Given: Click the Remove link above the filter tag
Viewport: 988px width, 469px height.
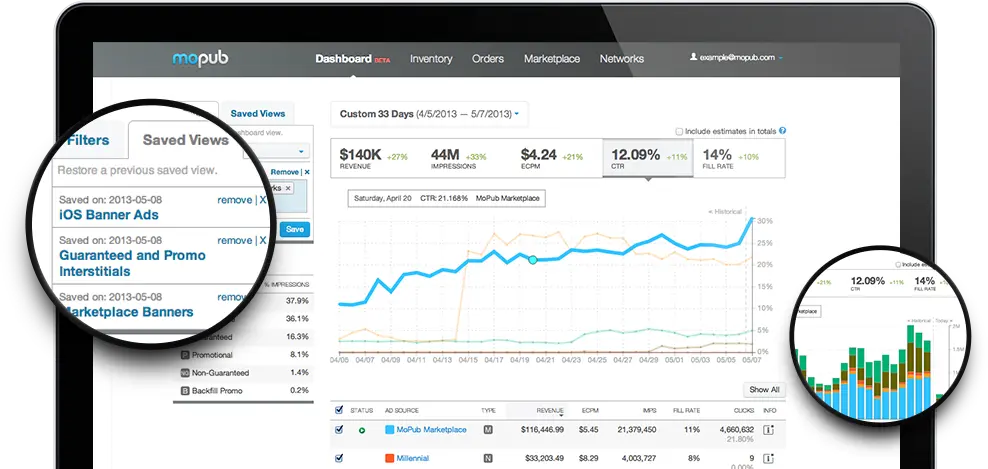Looking at the screenshot, I should pos(284,172).
